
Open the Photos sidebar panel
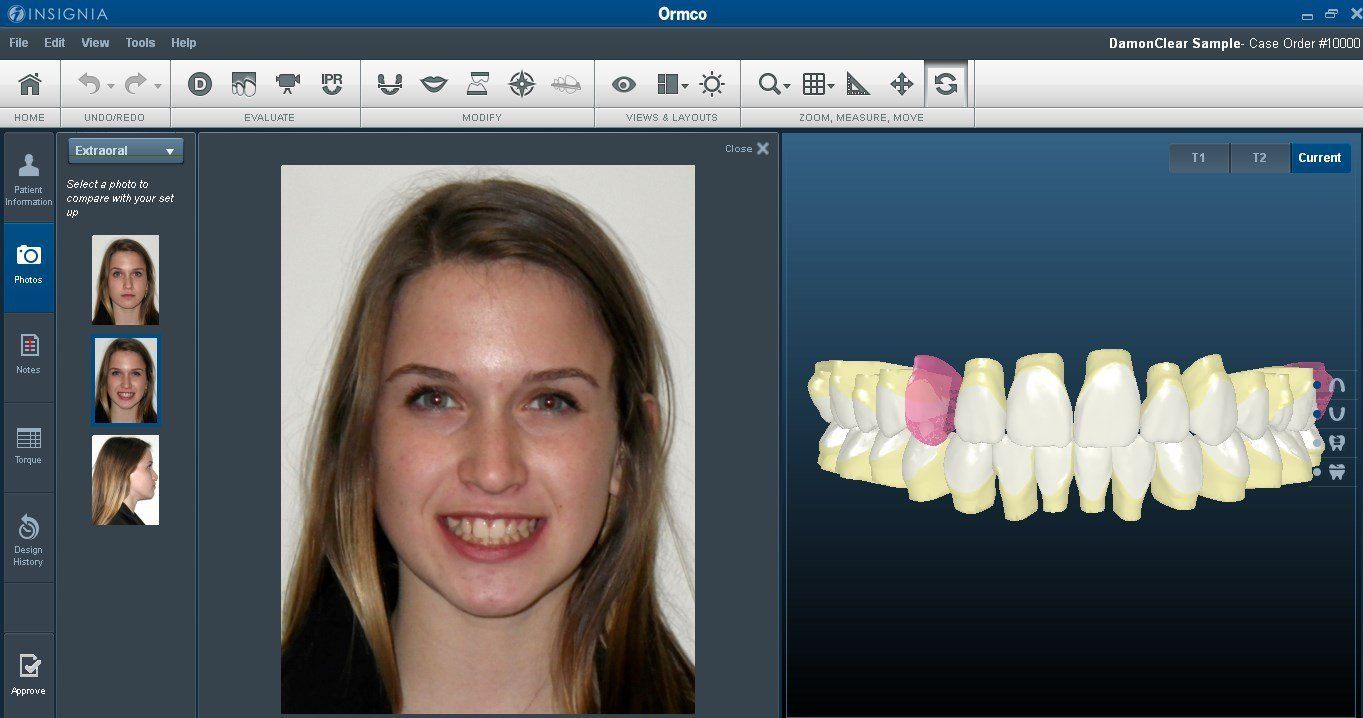(x=28, y=266)
